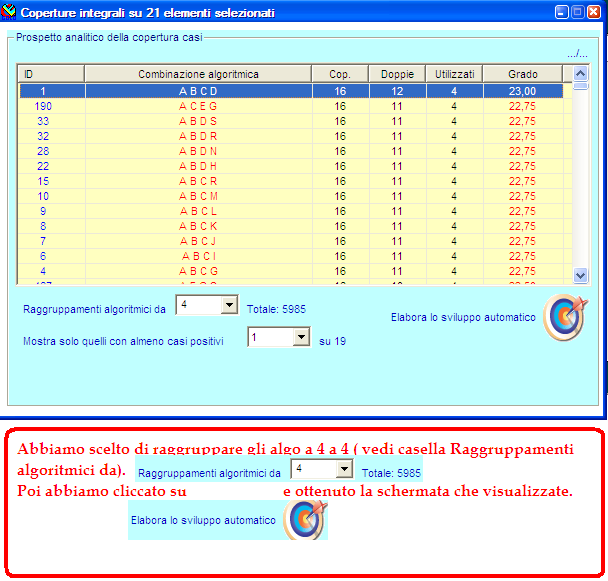This screenshot has width=608, height=581.
Task: Click the su 19 label
Action: point(332,341)
